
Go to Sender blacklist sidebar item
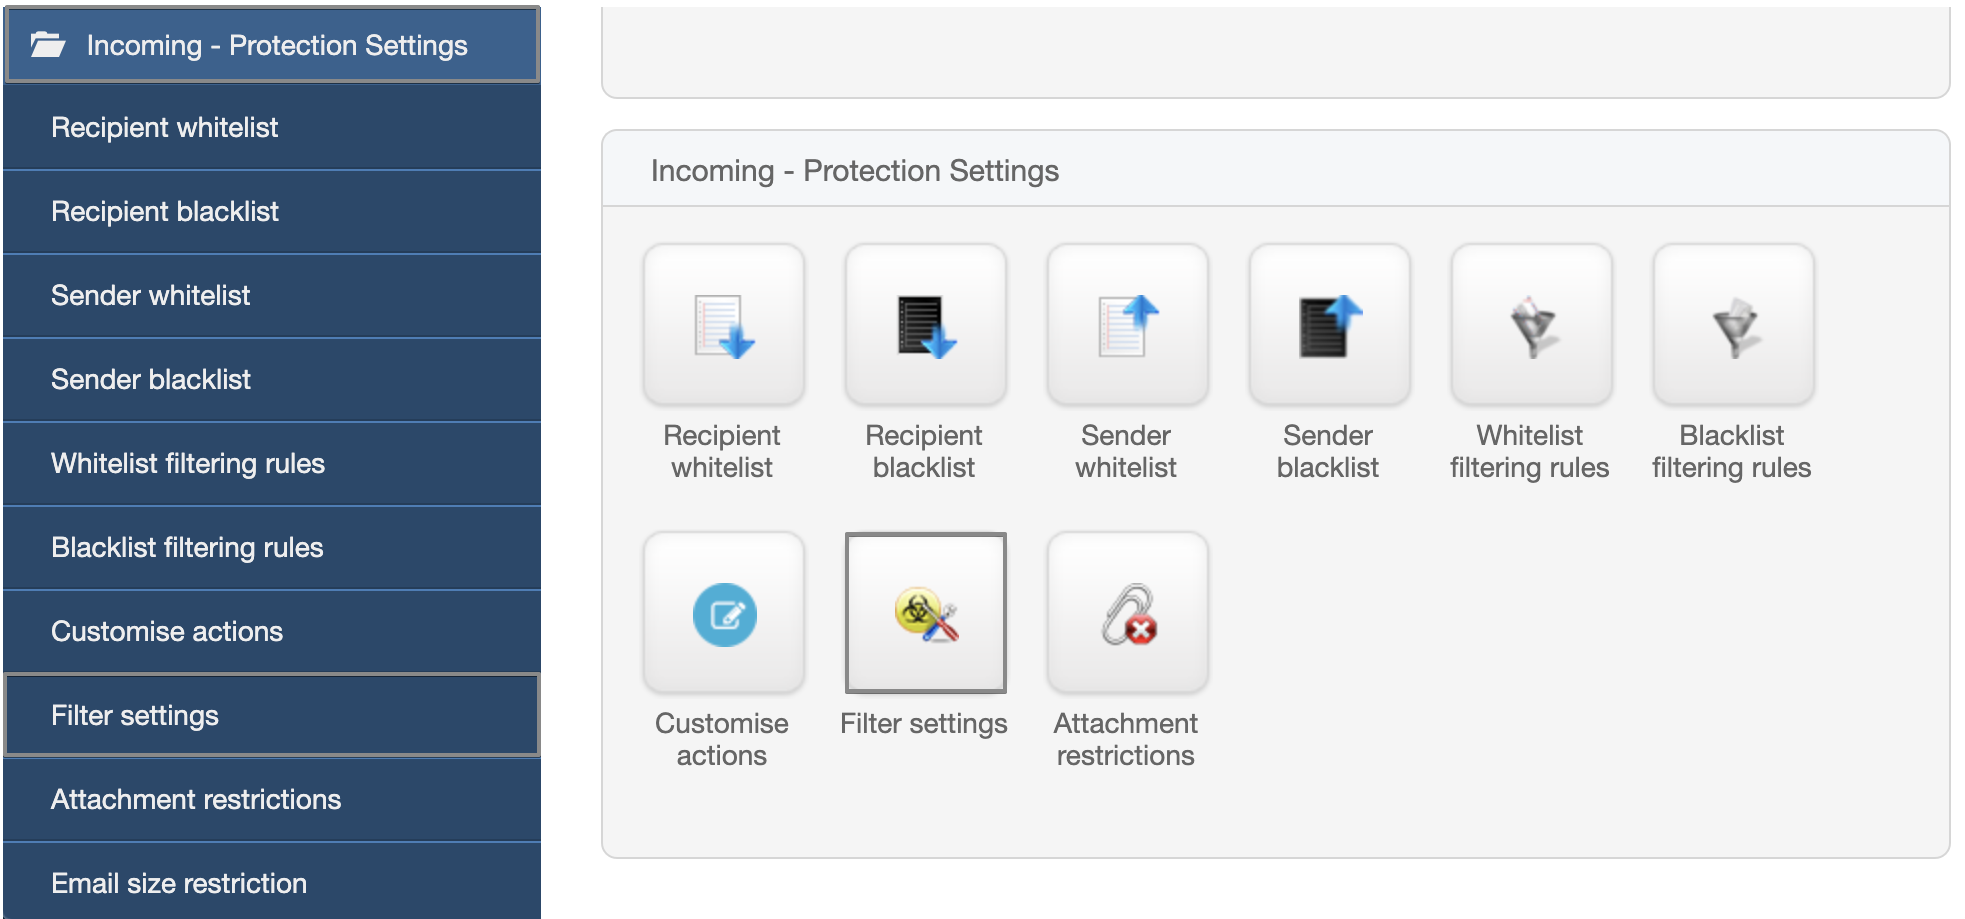click(272, 379)
